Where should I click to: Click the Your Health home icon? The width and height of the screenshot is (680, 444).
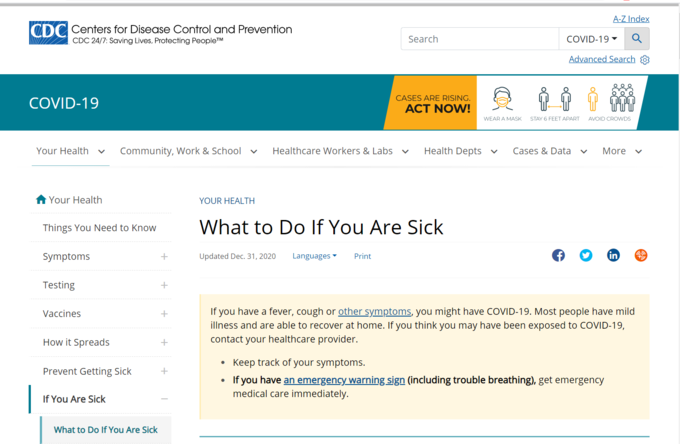coord(41,199)
